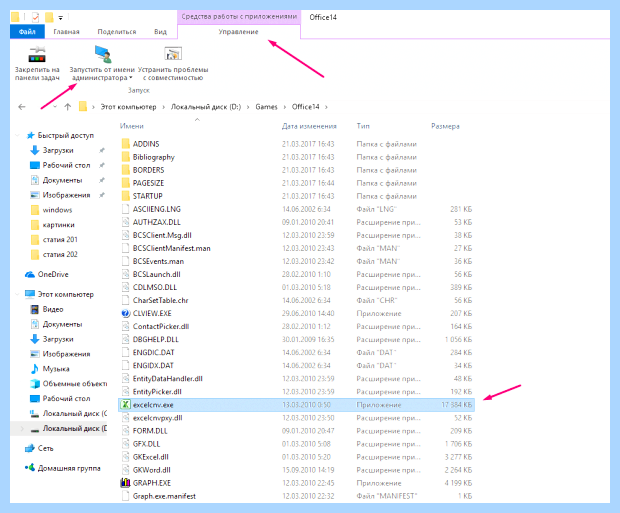The width and height of the screenshot is (620, 513).
Task: Select CharSetTable.chr file
Action: pos(161,300)
